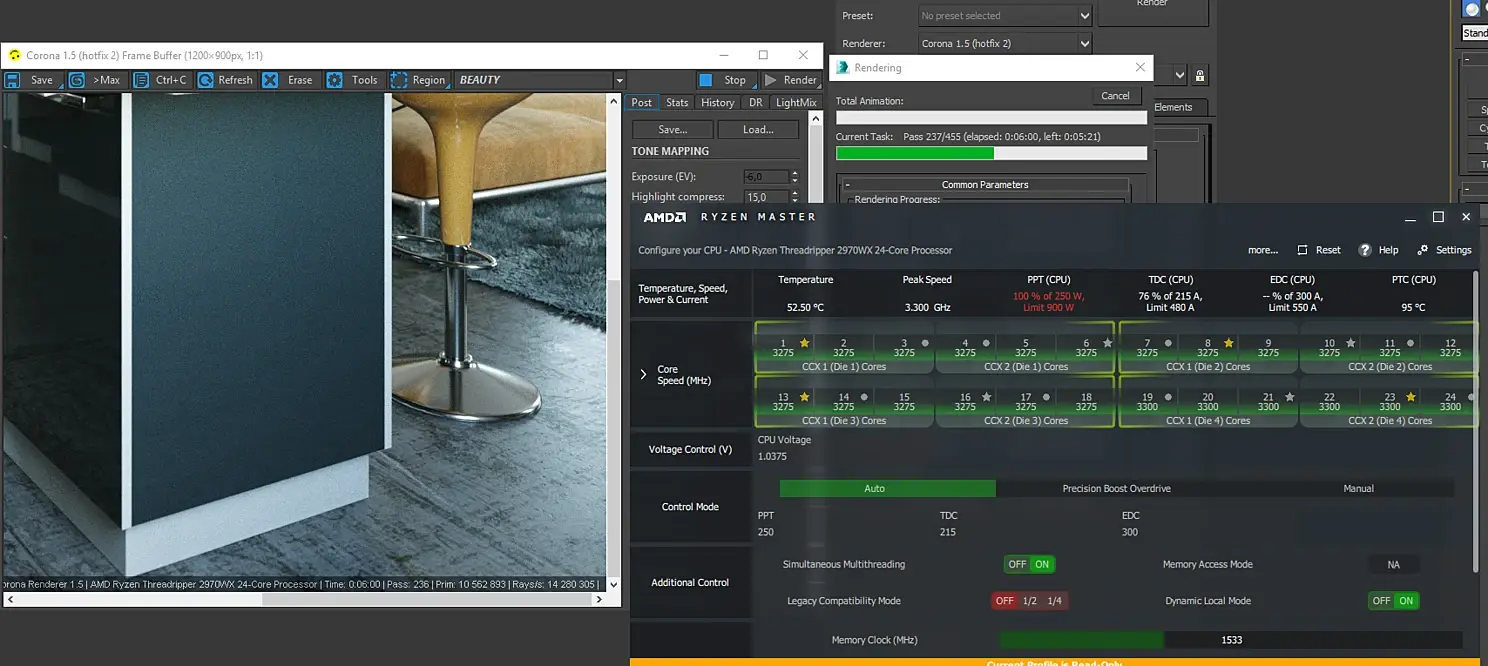Toggle Simultaneous Multithreading switch
The width and height of the screenshot is (1488, 666).
1029,564
